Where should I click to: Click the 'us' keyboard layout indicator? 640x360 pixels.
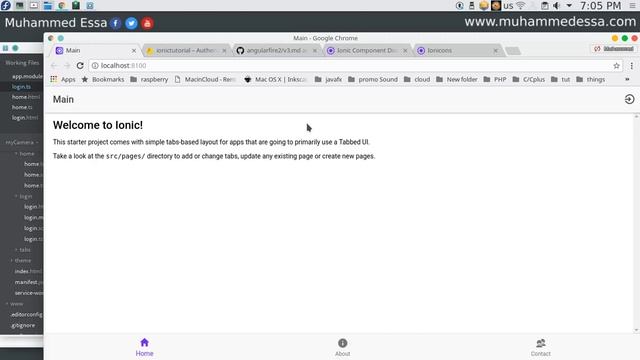(x=508, y=6)
